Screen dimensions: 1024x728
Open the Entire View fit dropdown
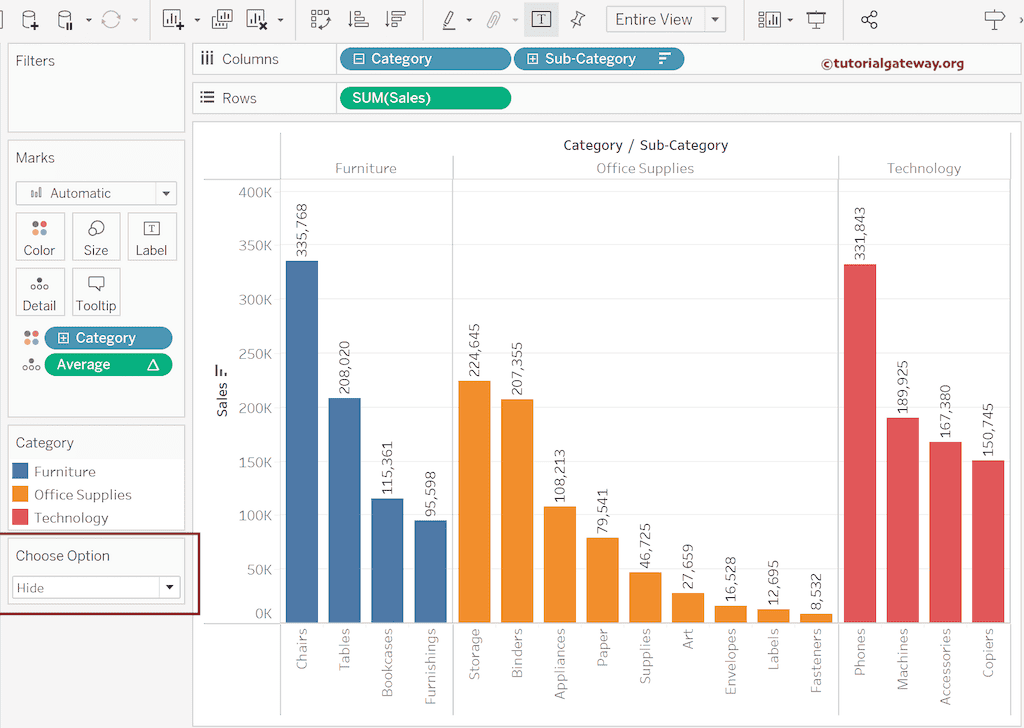(x=714, y=20)
